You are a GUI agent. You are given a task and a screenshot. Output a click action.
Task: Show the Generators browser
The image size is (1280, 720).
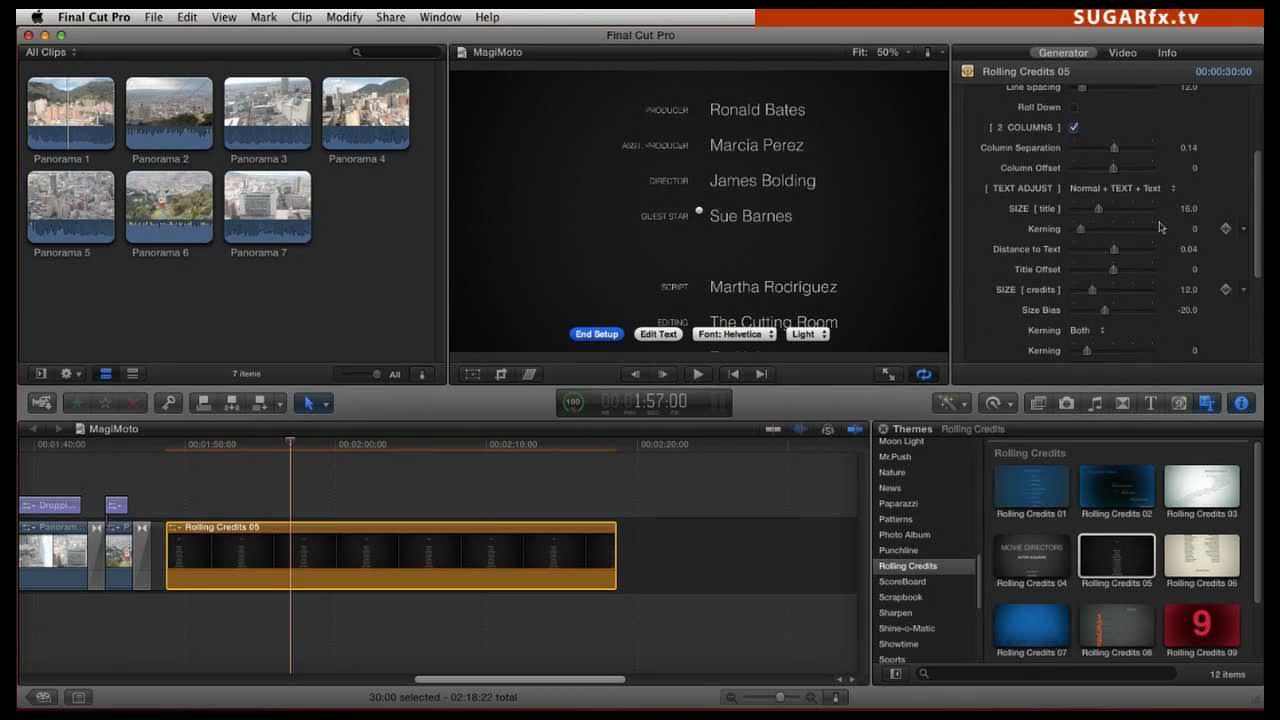pos(1179,403)
